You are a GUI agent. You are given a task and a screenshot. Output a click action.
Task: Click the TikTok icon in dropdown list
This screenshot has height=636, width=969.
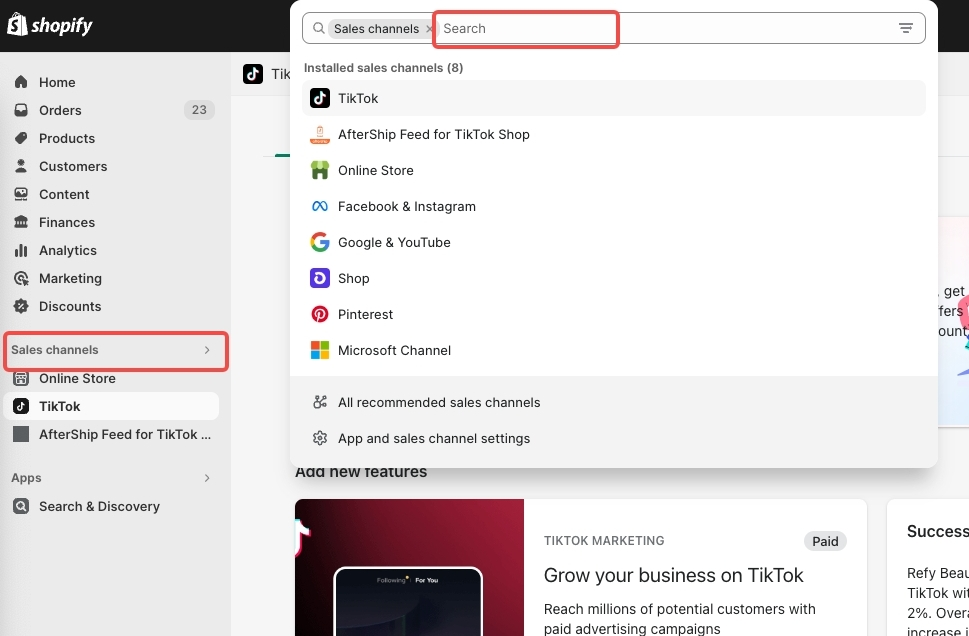(320, 98)
